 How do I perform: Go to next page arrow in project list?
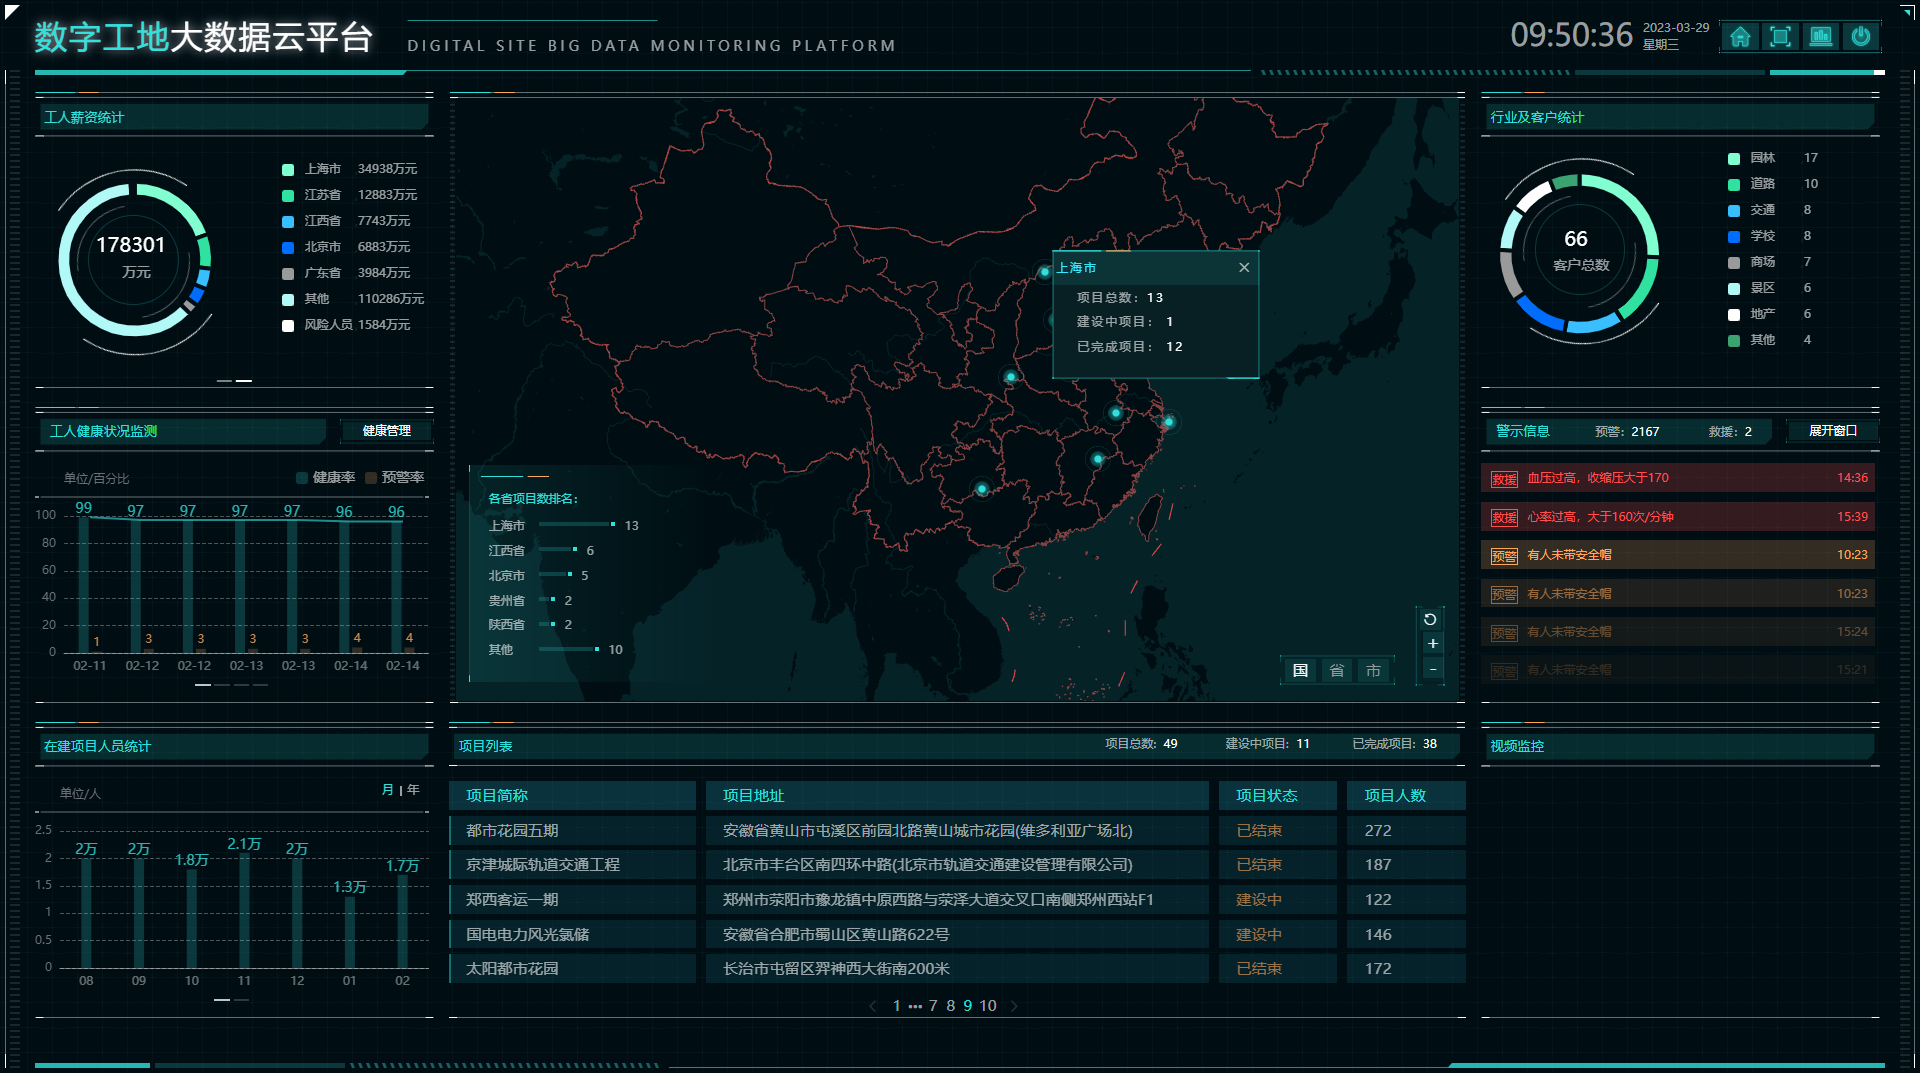pyautogui.click(x=1014, y=1006)
